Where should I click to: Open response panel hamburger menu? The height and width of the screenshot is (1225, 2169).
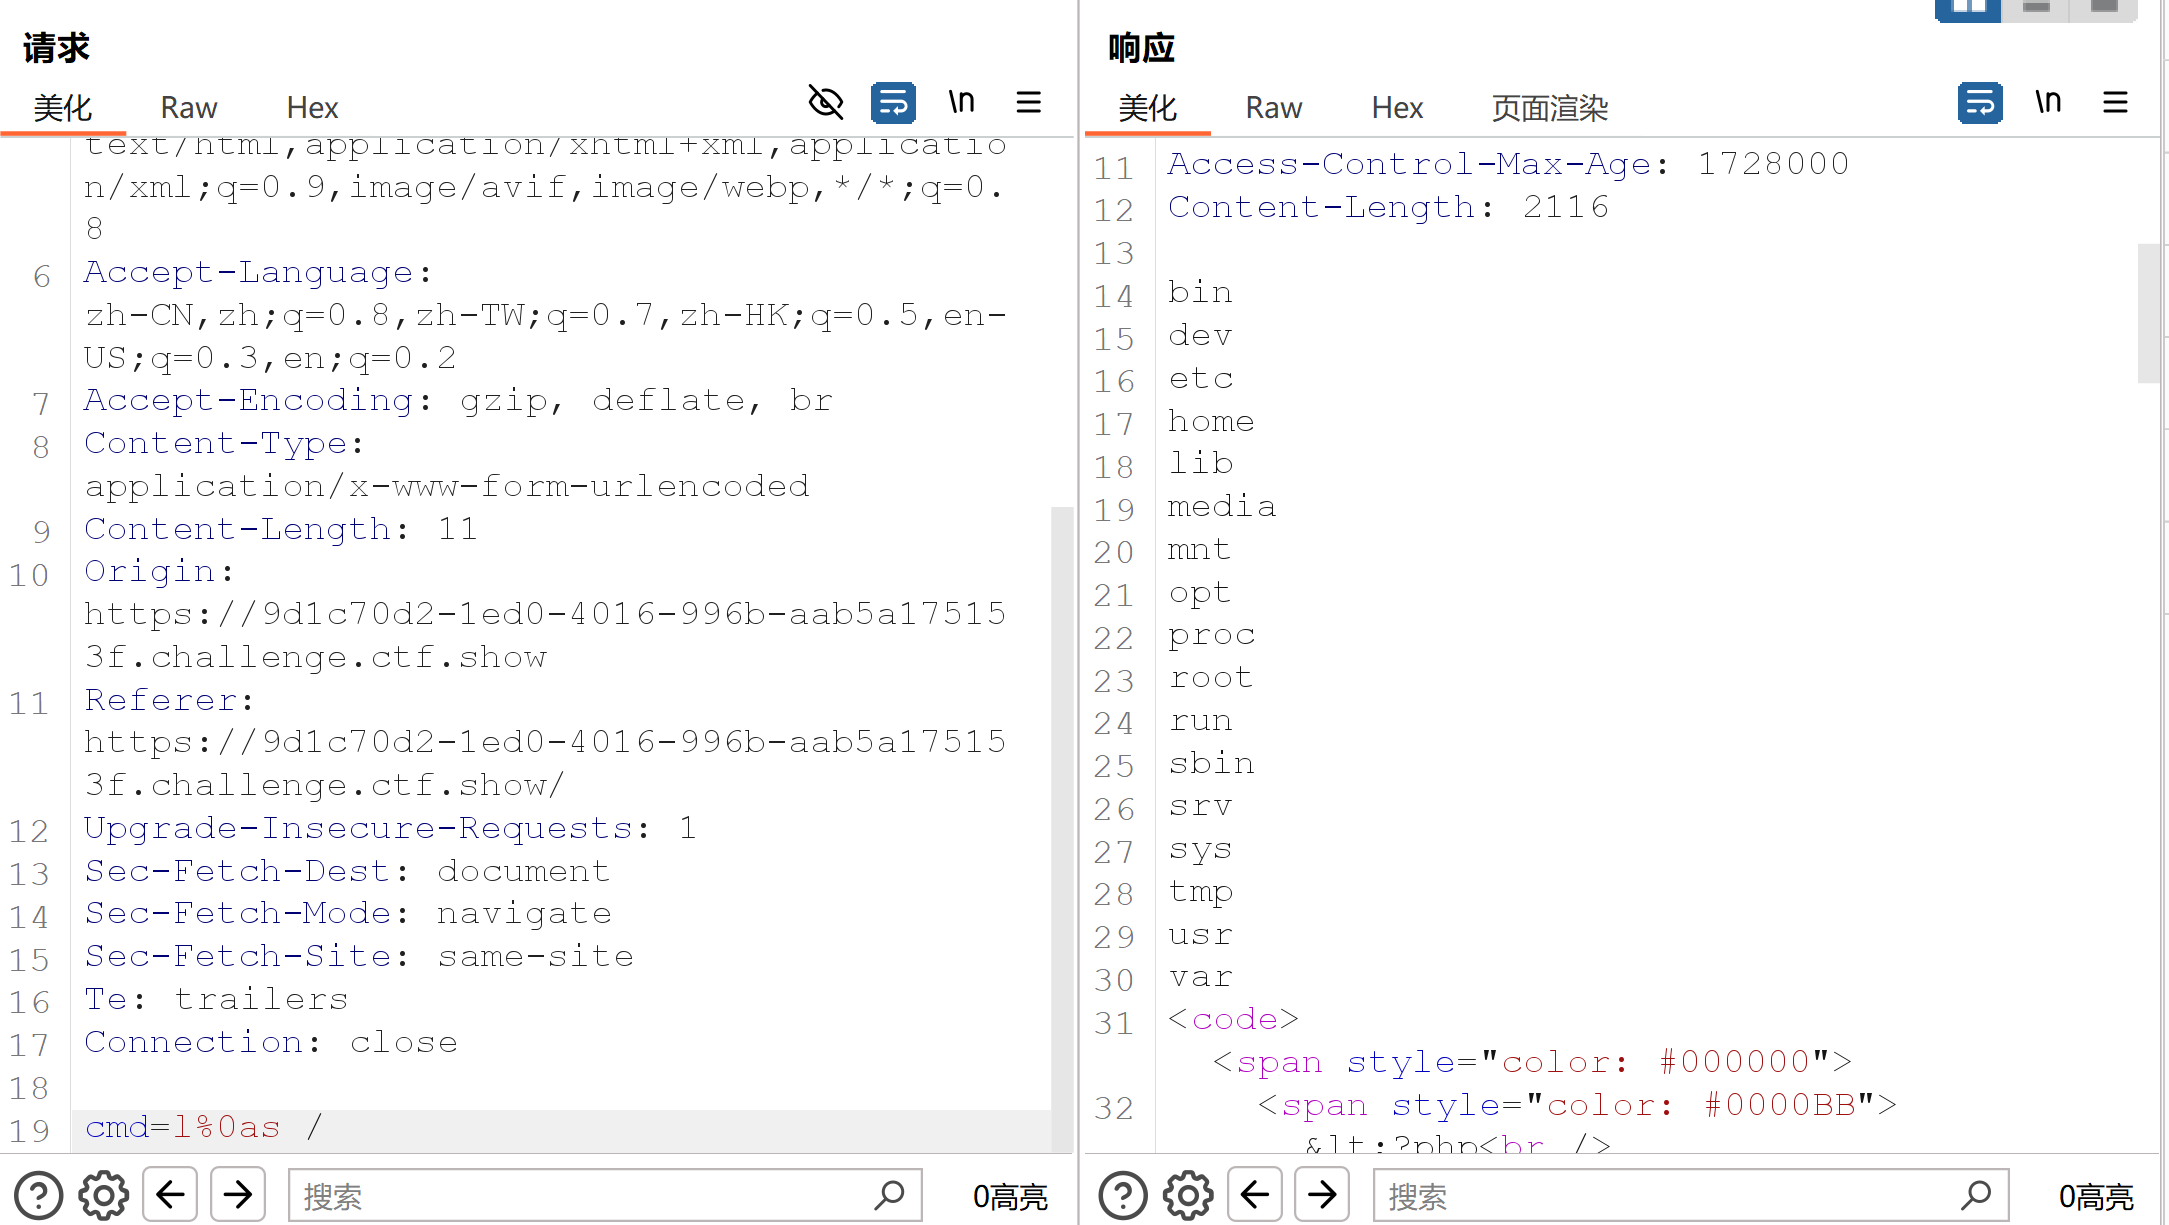pyautogui.click(x=2115, y=102)
